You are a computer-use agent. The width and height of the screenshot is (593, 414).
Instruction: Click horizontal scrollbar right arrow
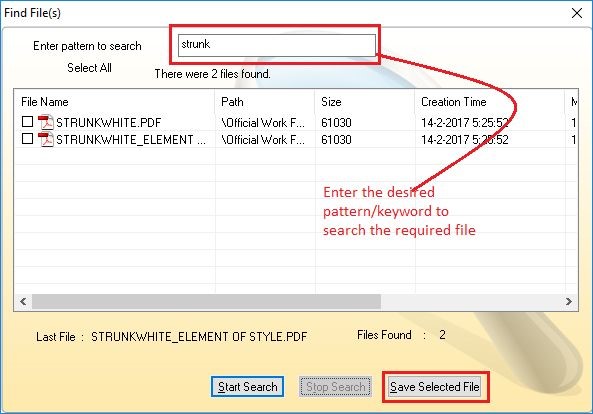[x=569, y=302]
